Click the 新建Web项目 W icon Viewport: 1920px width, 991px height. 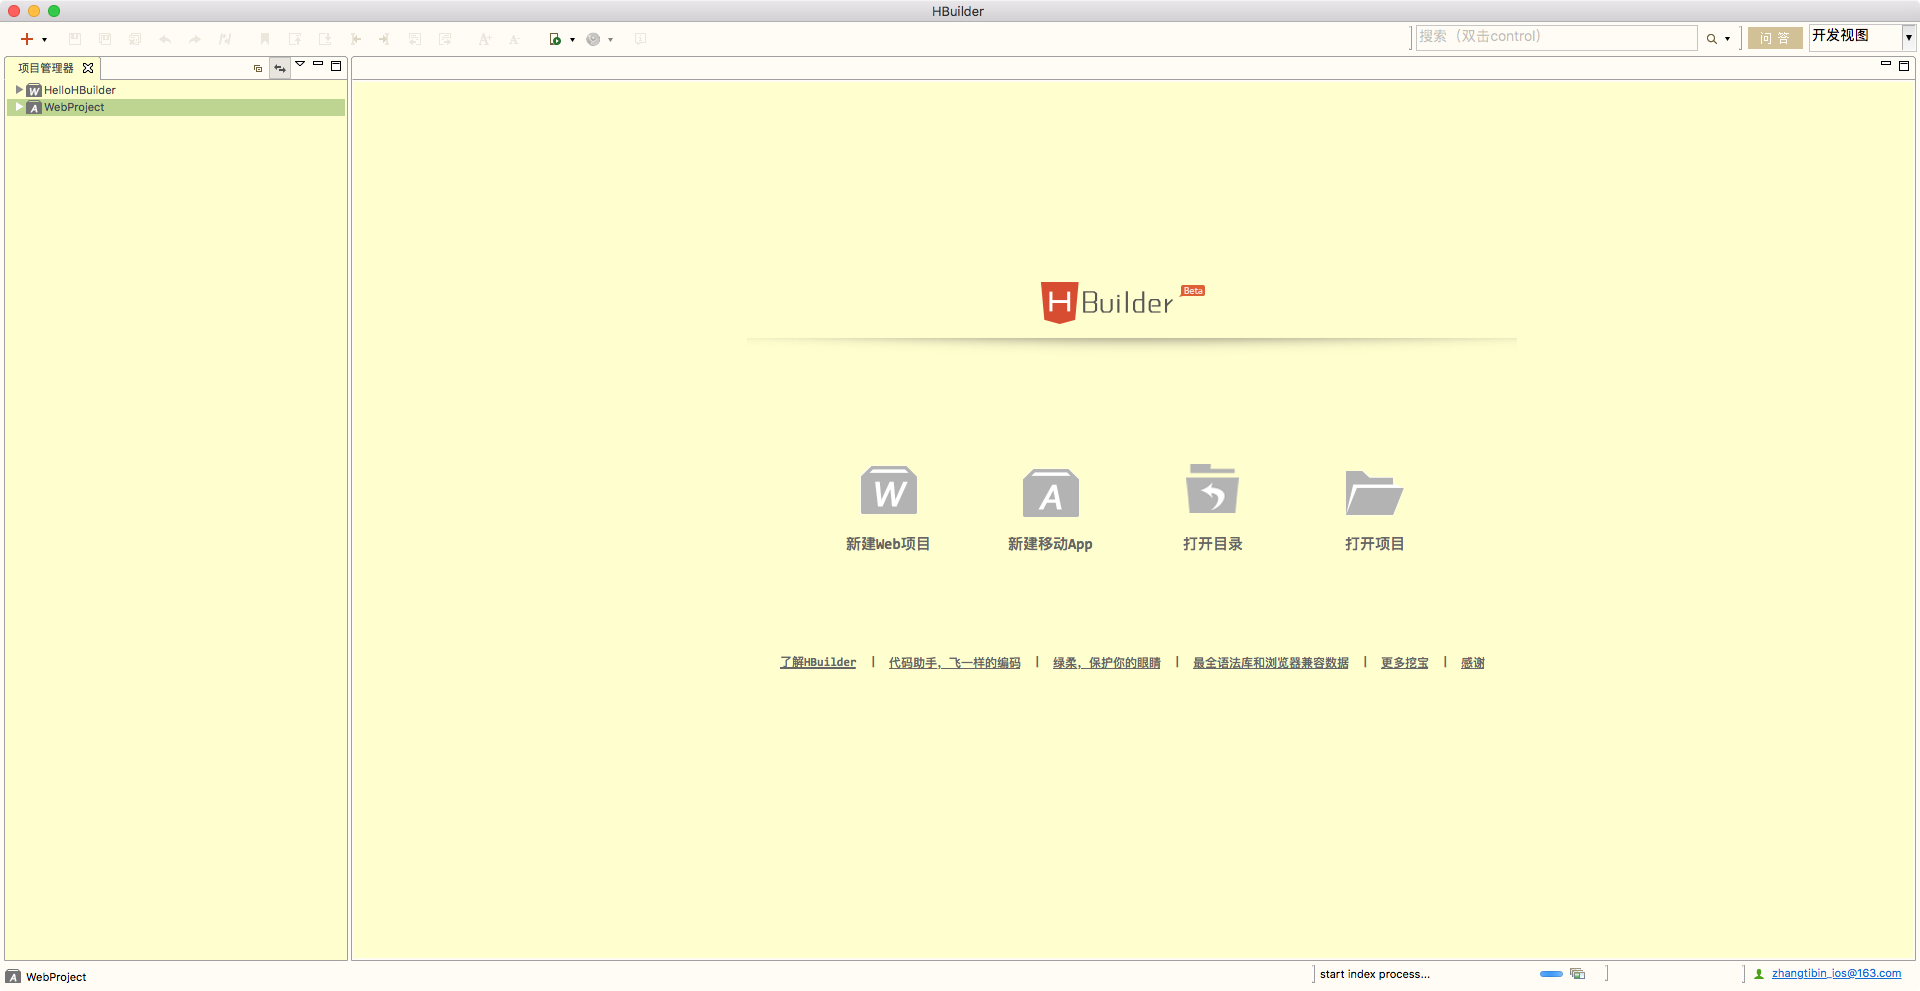pyautogui.click(x=889, y=491)
